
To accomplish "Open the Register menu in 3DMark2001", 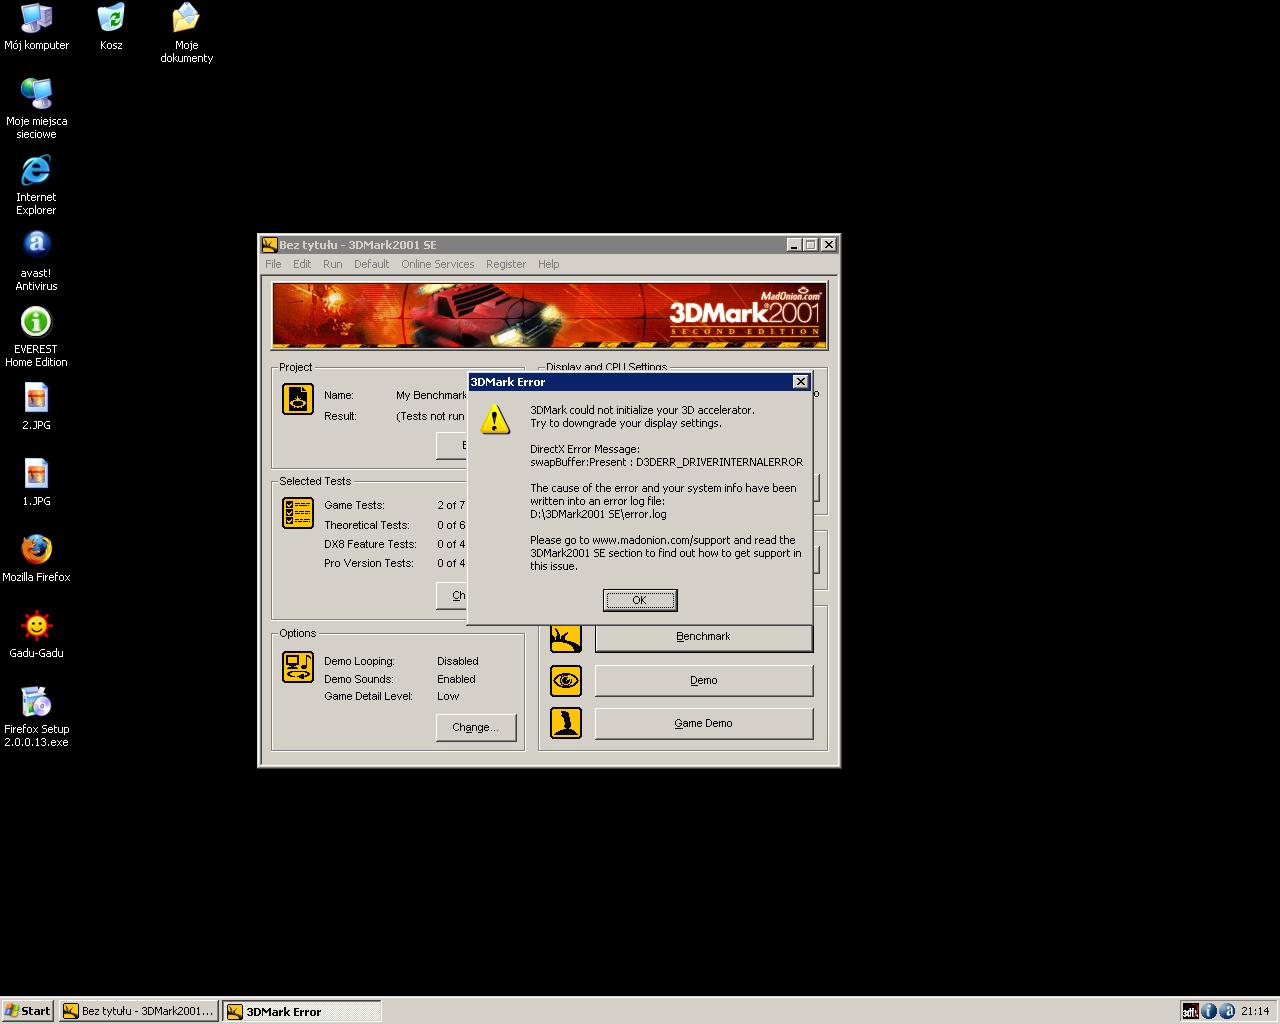I will 506,264.
